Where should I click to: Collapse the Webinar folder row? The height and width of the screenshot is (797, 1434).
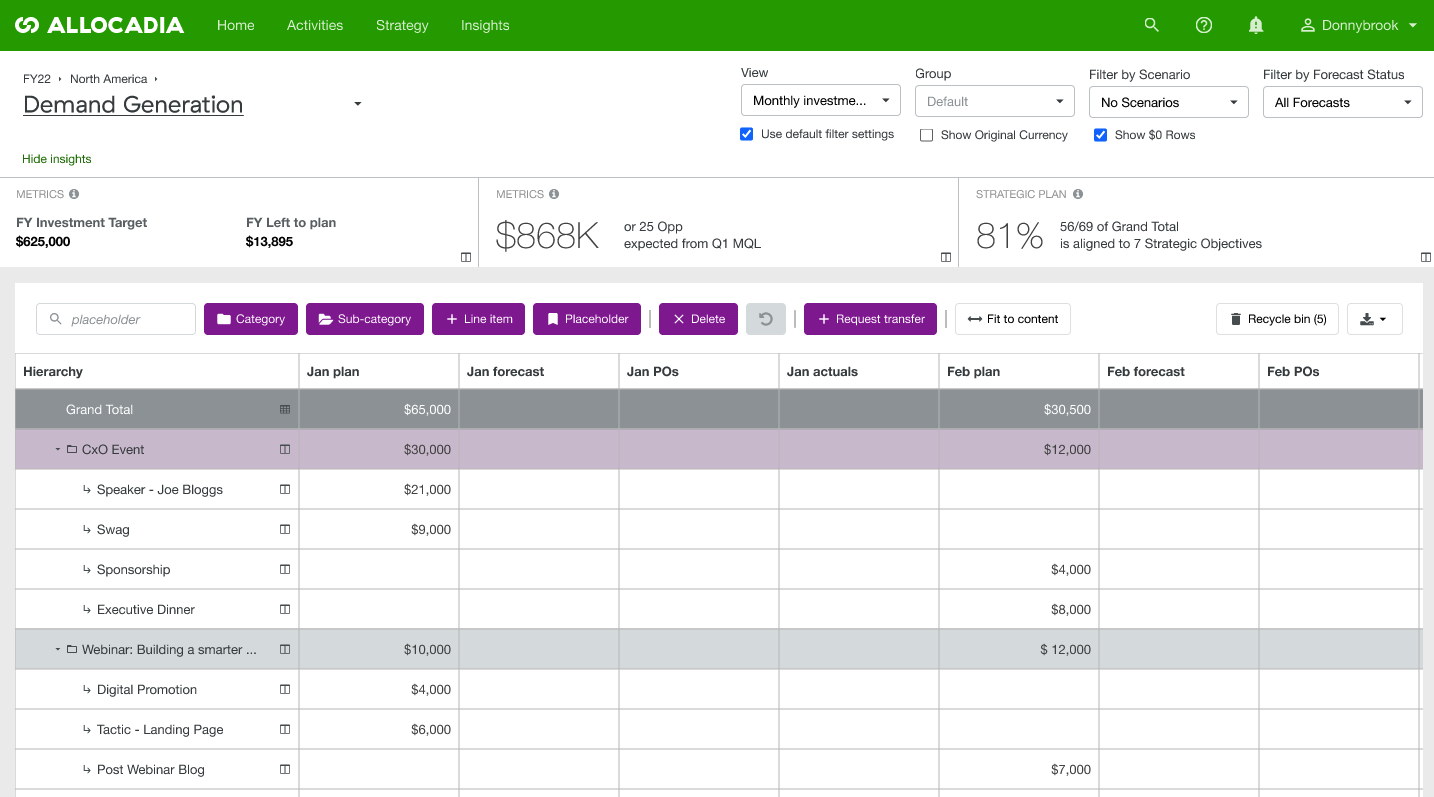pyautogui.click(x=58, y=649)
